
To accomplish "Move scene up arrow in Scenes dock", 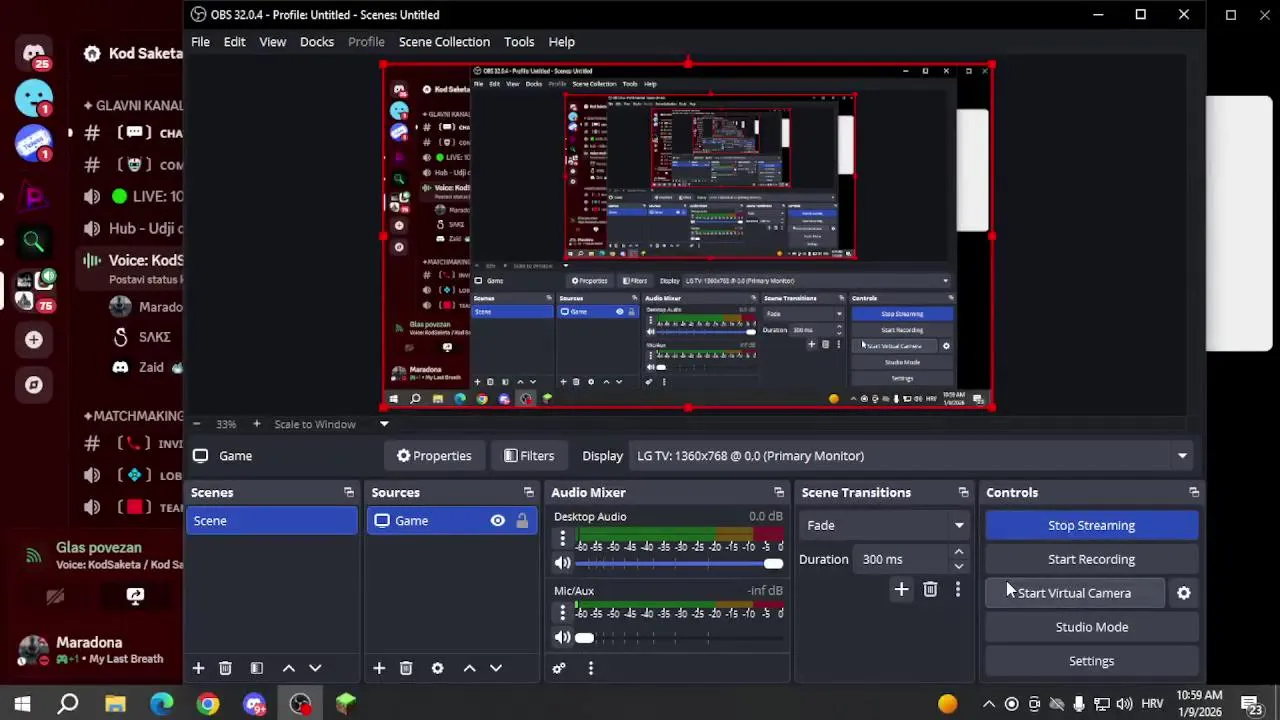I will pyautogui.click(x=288, y=668).
